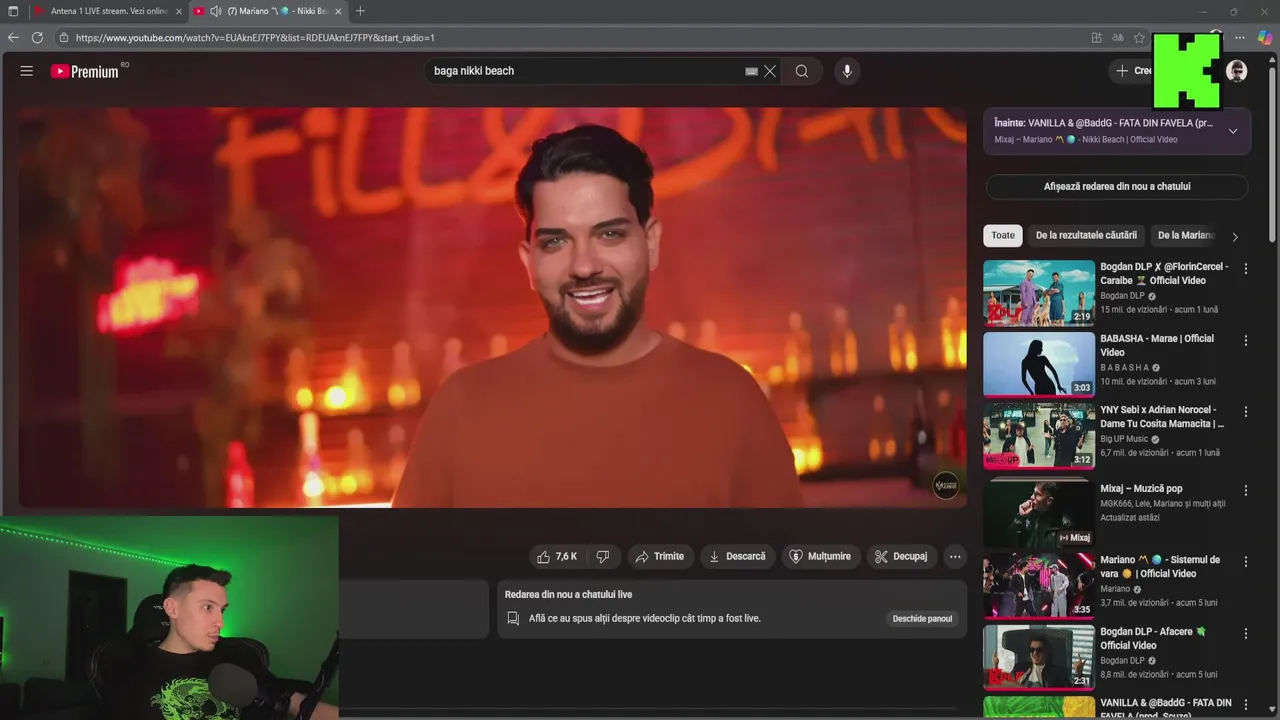Click title 'BABASHA - Marae | Official Video'

(x=1157, y=346)
